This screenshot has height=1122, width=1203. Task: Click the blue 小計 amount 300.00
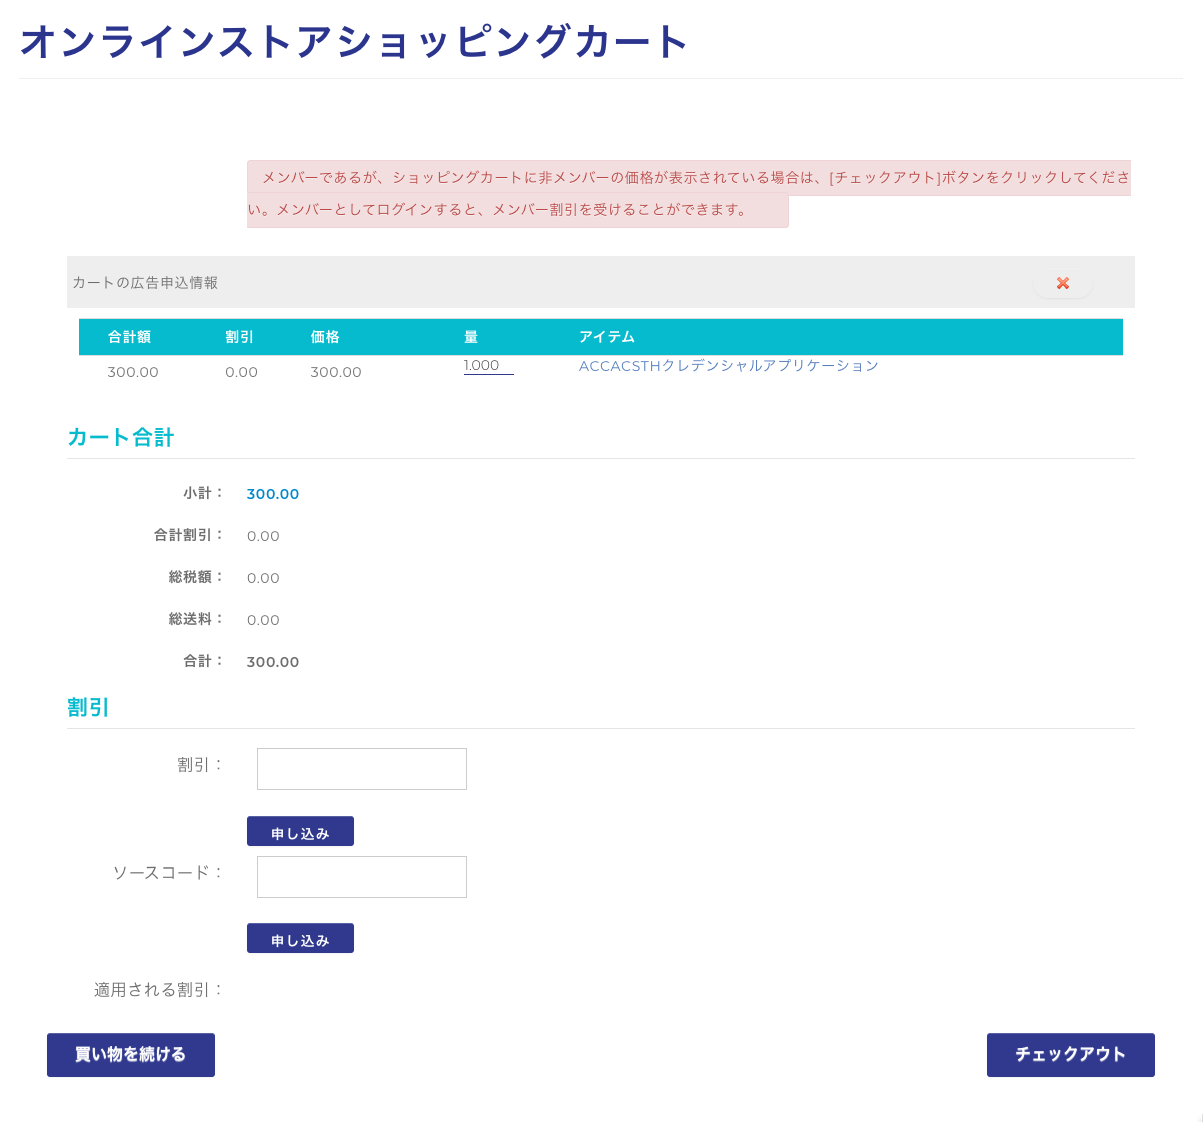(x=273, y=494)
